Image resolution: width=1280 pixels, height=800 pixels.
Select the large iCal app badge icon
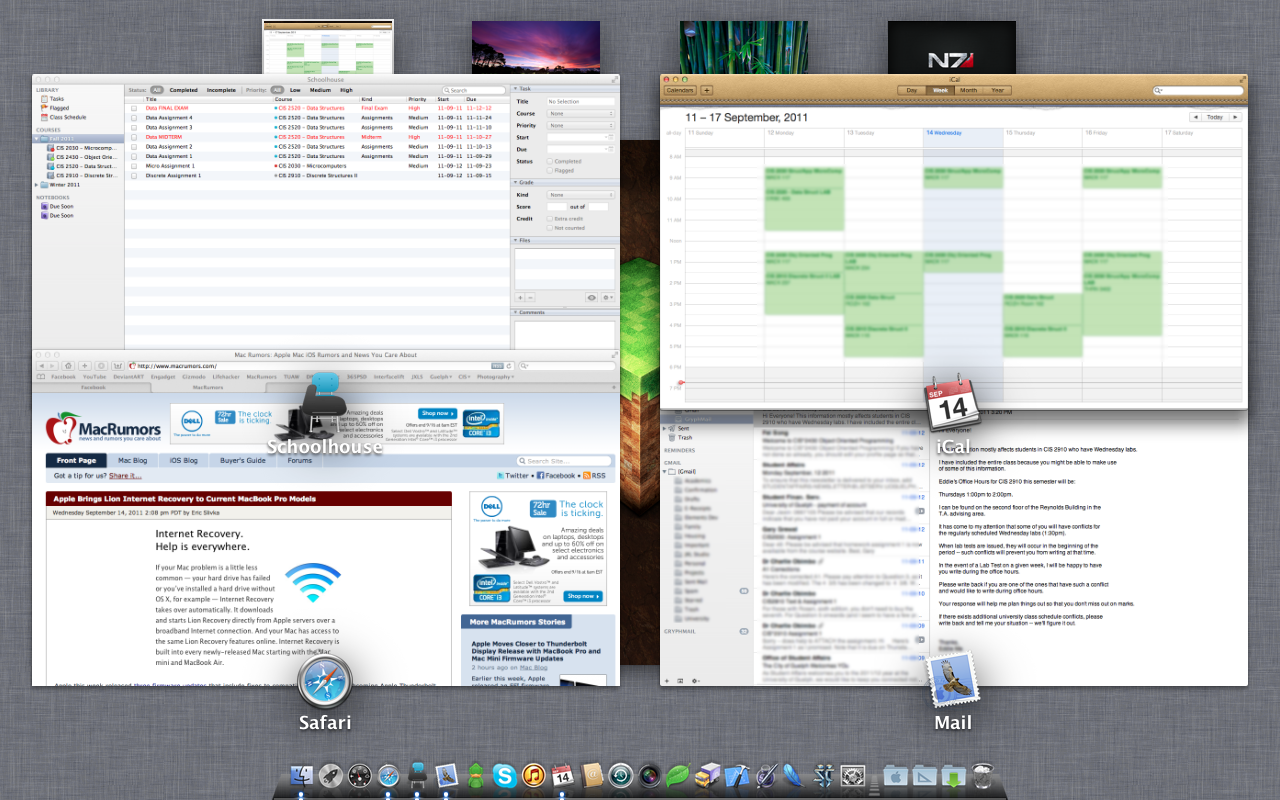[953, 403]
